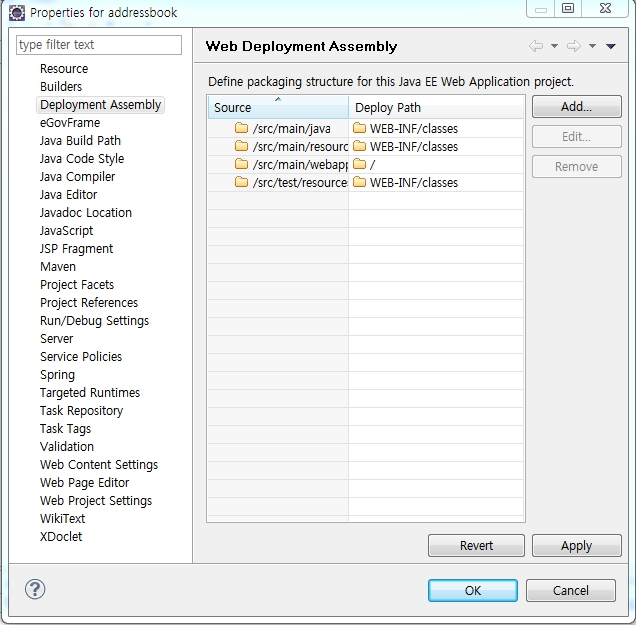Open the view menu triangle dropdown
The width and height of the screenshot is (636, 625).
pyautogui.click(x=610, y=46)
